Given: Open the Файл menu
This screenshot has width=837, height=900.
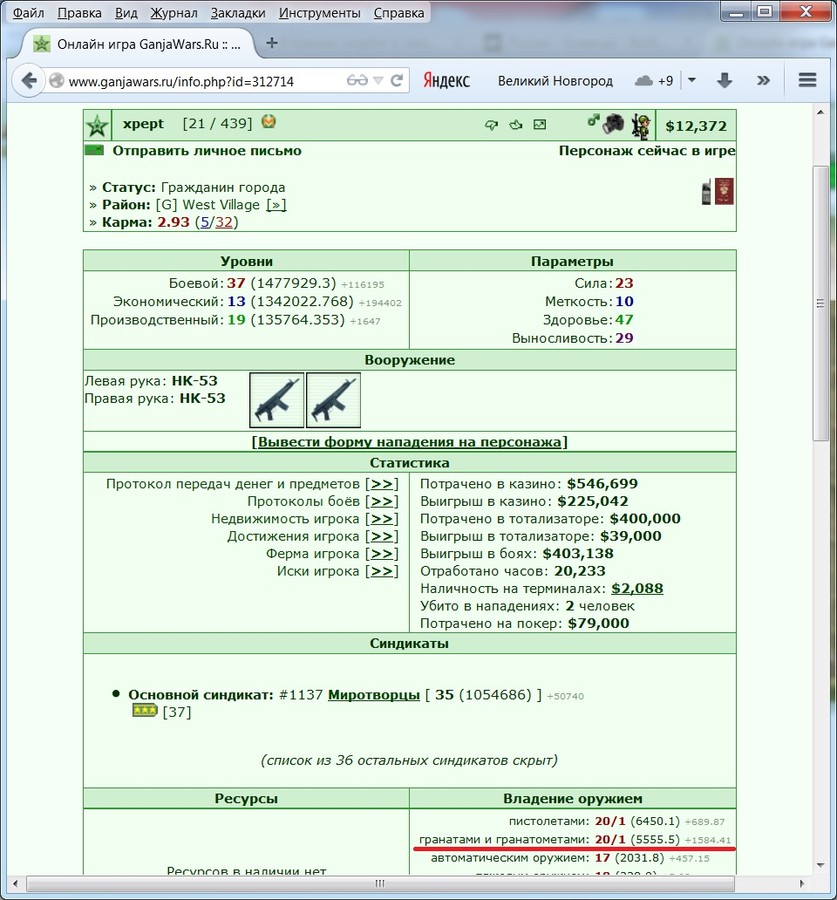Looking at the screenshot, I should coord(28,13).
